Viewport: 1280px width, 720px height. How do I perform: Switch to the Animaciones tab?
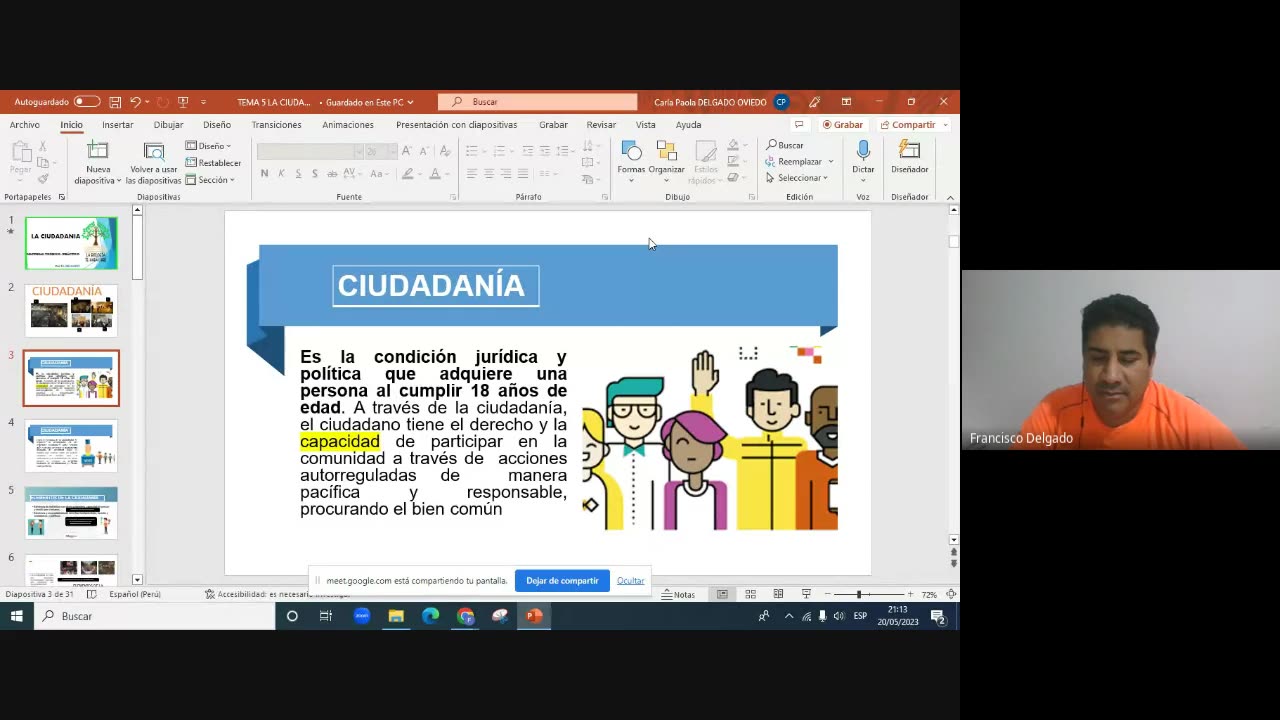coord(348,125)
